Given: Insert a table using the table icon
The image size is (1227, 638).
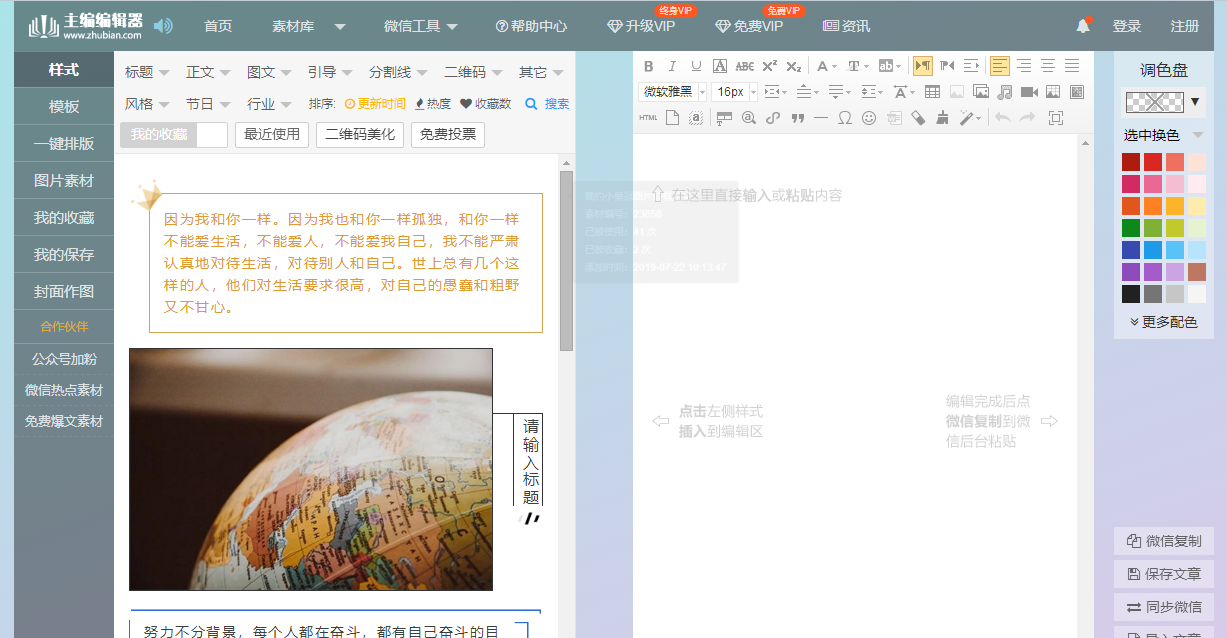Looking at the screenshot, I should pyautogui.click(x=932, y=91).
